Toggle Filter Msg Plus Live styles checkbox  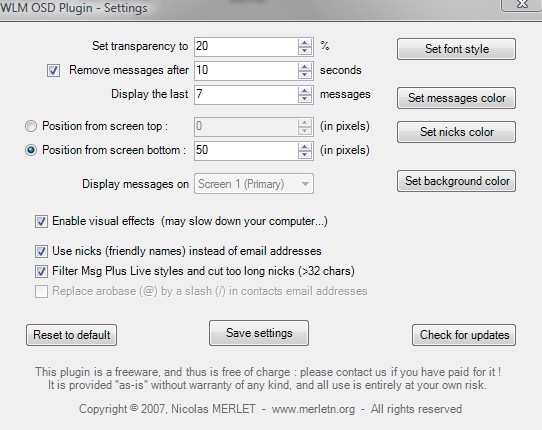coord(41,271)
